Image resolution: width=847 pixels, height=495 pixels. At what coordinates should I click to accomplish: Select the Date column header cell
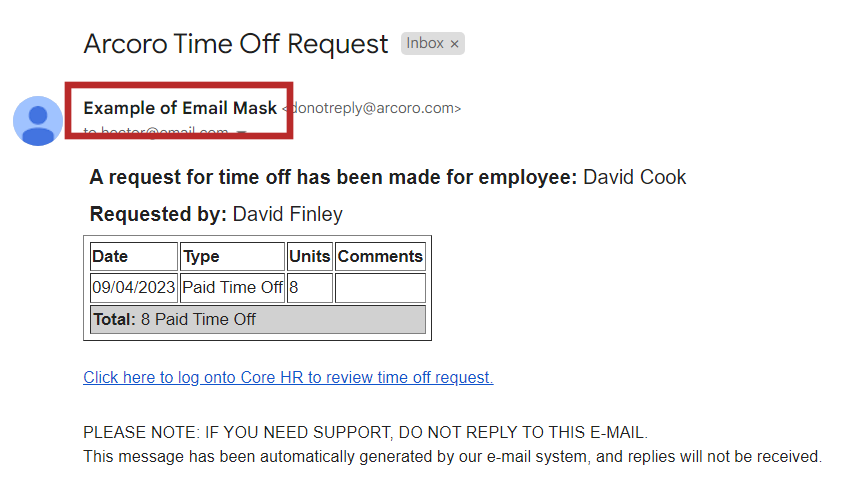click(133, 257)
